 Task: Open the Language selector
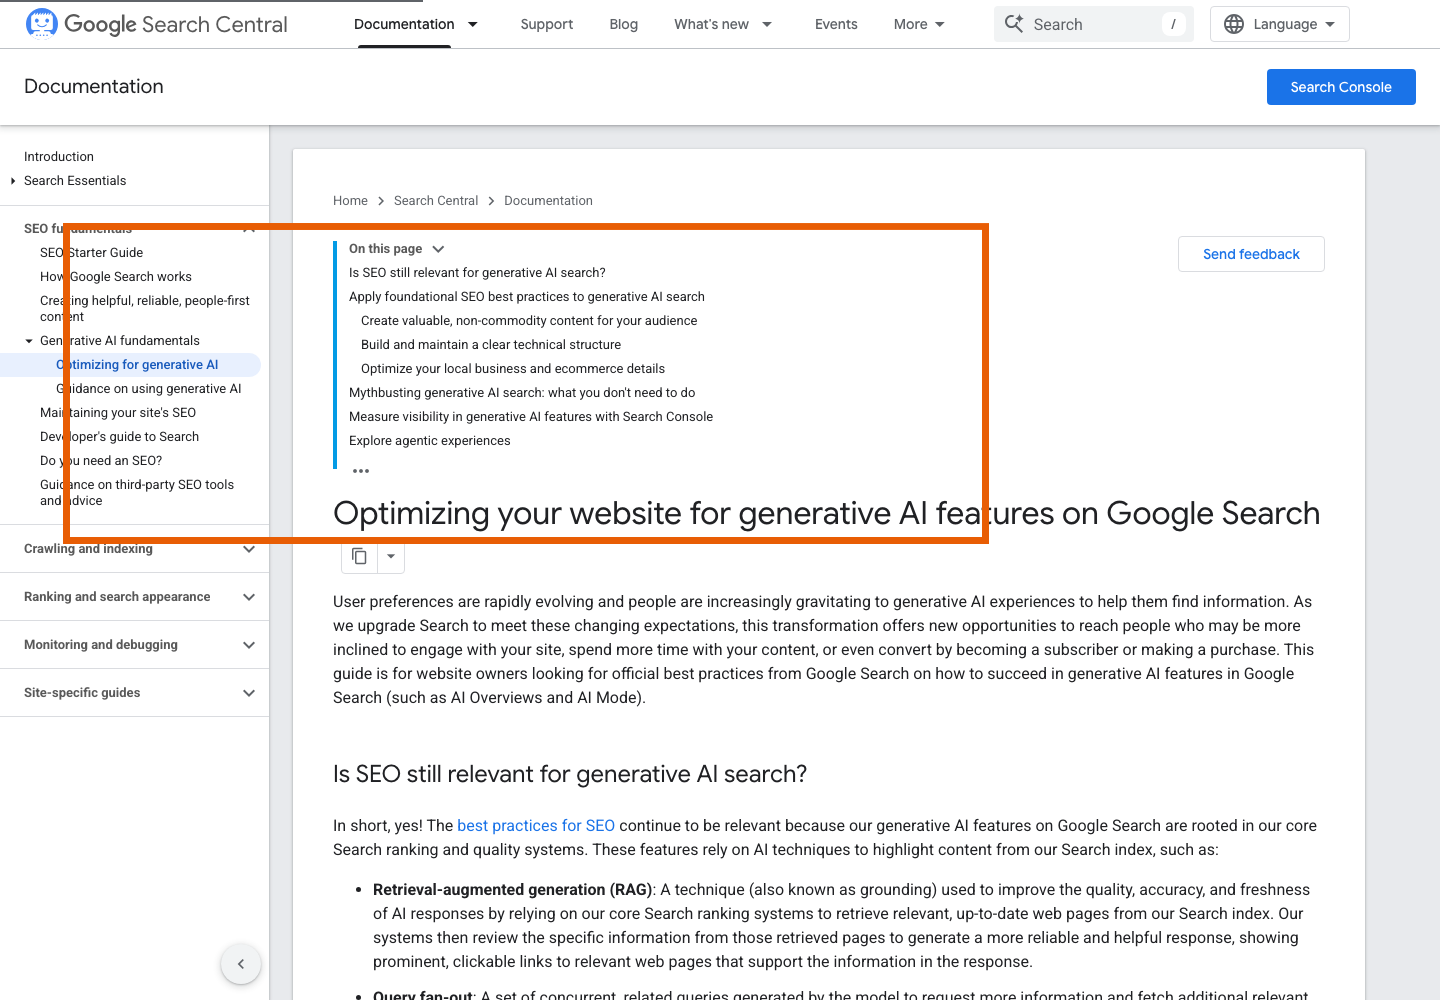click(1280, 24)
